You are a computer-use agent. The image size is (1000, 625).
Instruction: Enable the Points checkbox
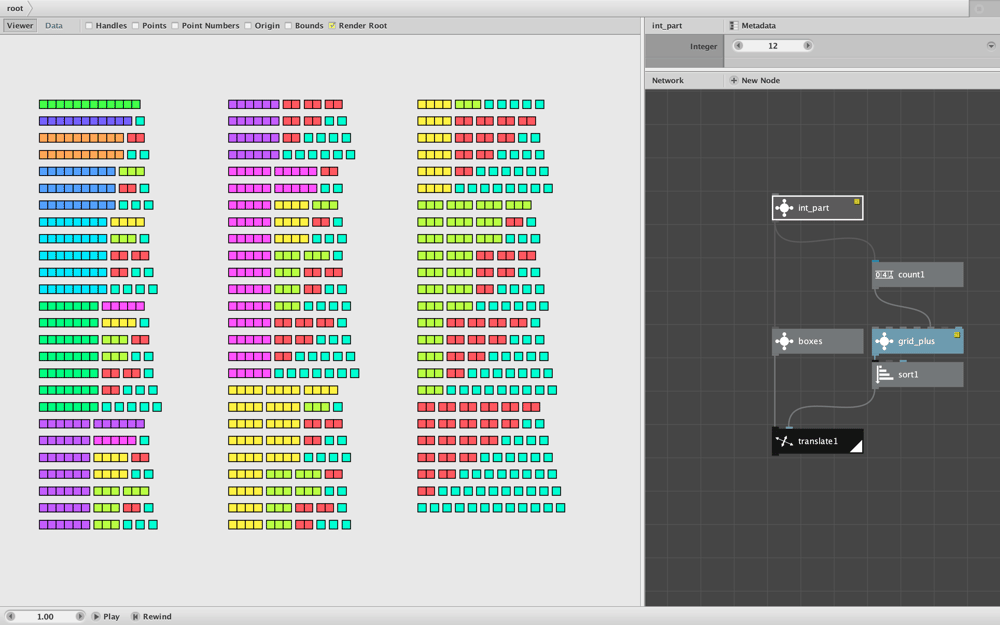[135, 26]
